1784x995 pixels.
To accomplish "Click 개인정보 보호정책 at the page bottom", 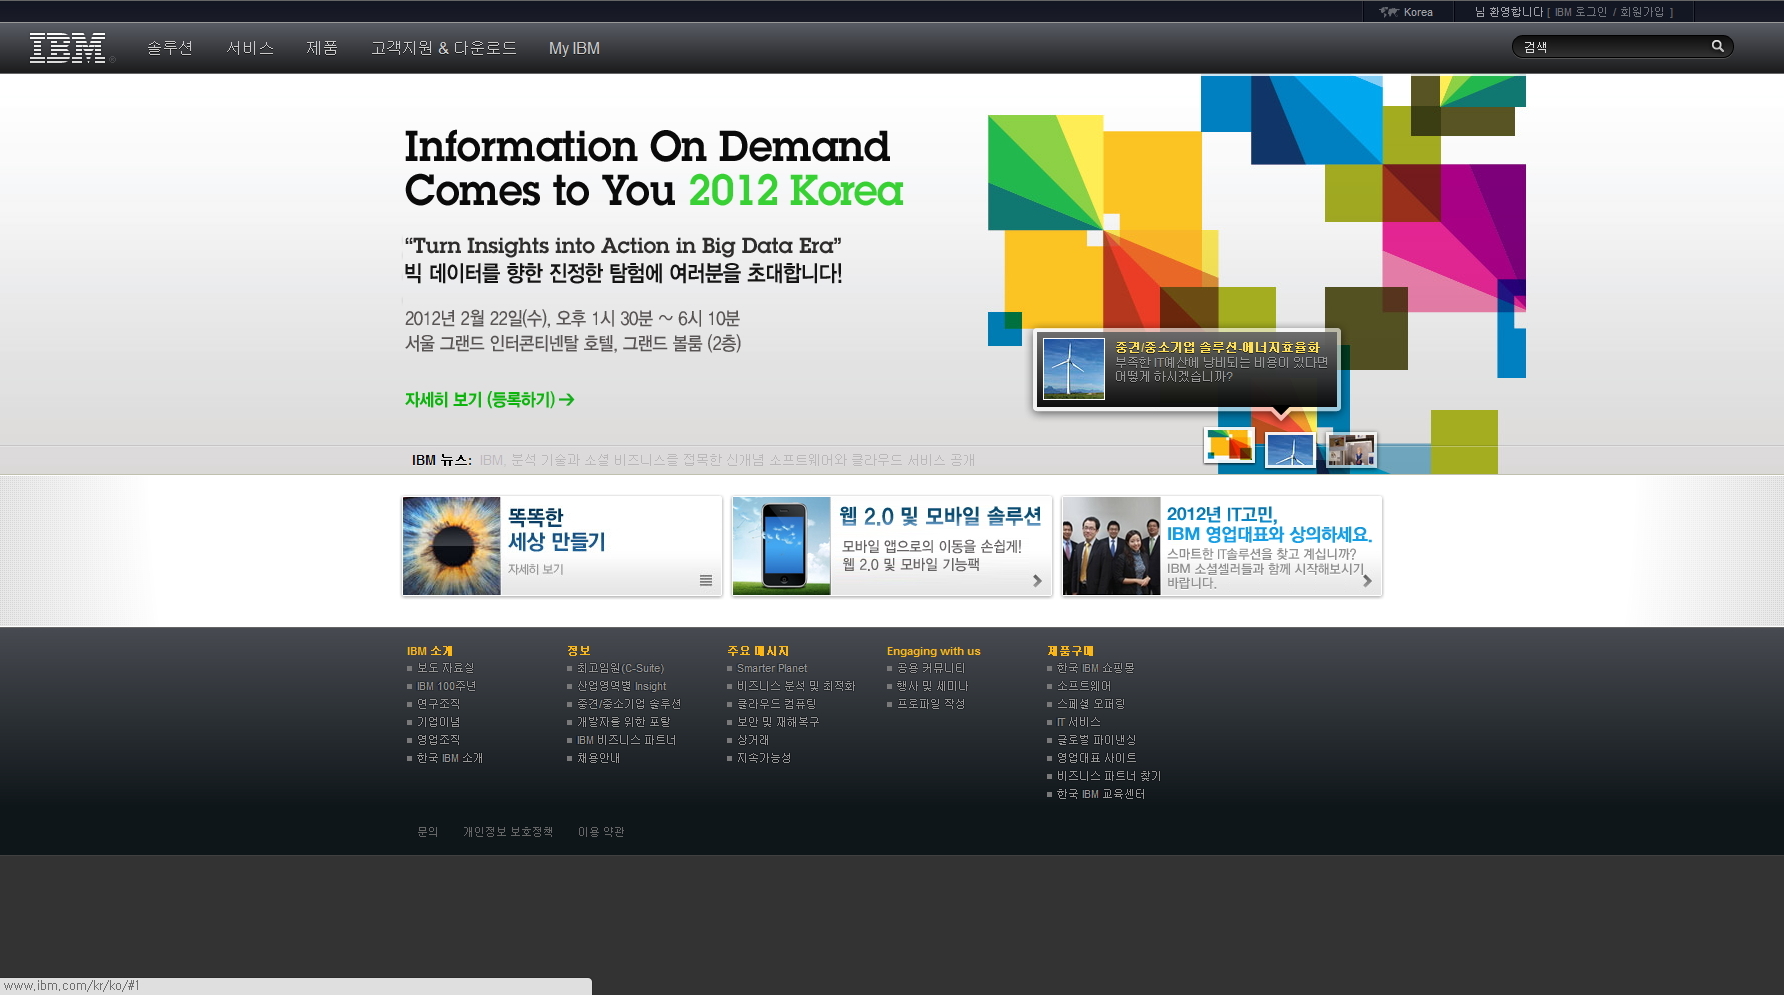I will pos(508,832).
